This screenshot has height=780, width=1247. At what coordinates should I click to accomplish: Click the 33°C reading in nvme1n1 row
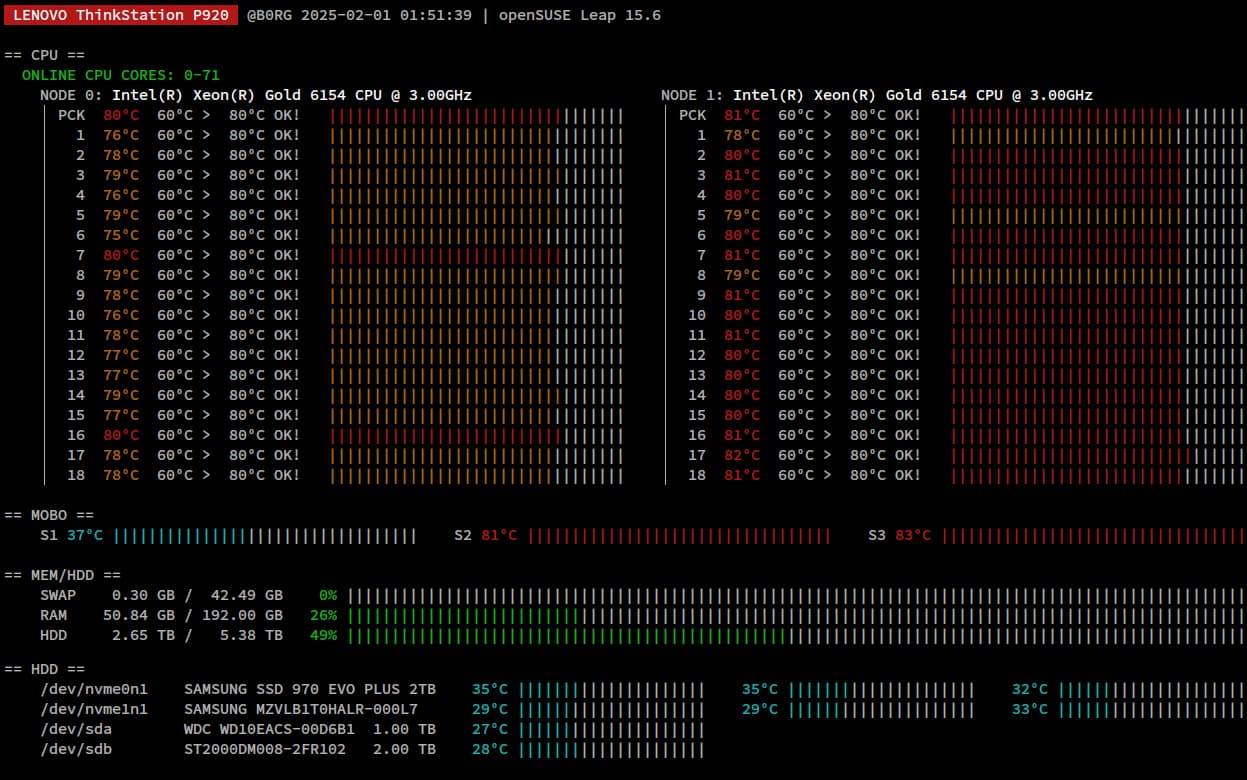click(x=1030, y=709)
